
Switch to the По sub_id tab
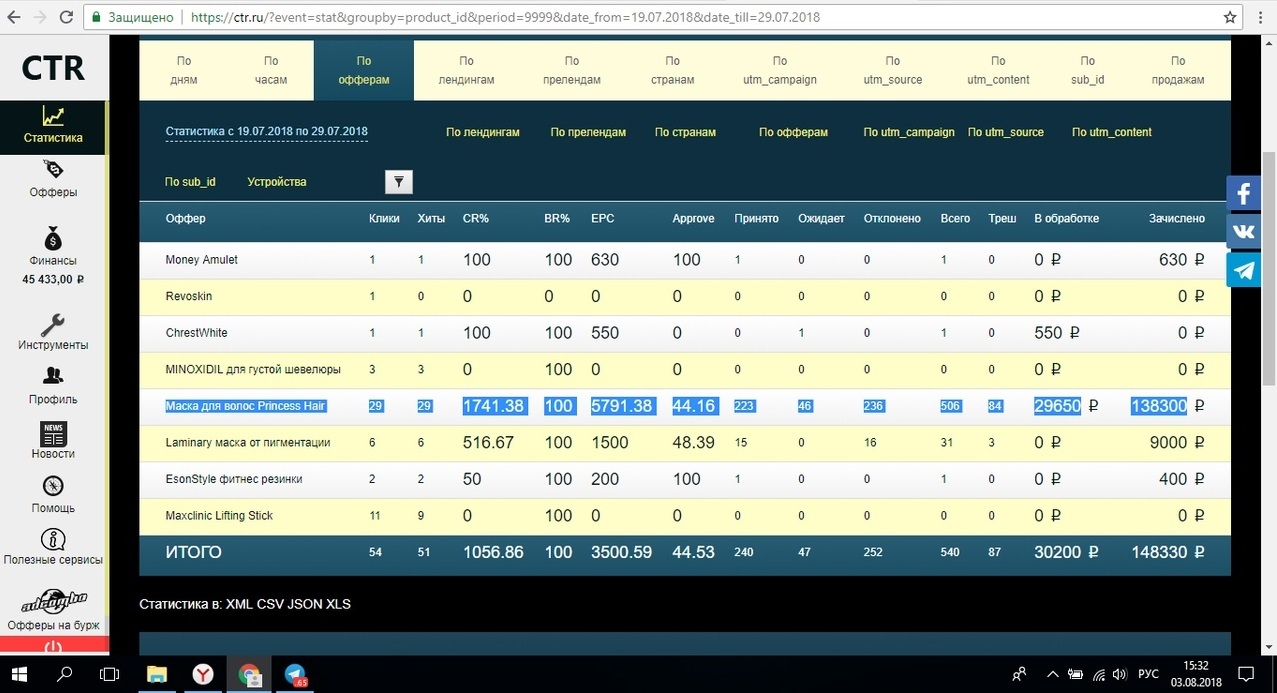1087,70
